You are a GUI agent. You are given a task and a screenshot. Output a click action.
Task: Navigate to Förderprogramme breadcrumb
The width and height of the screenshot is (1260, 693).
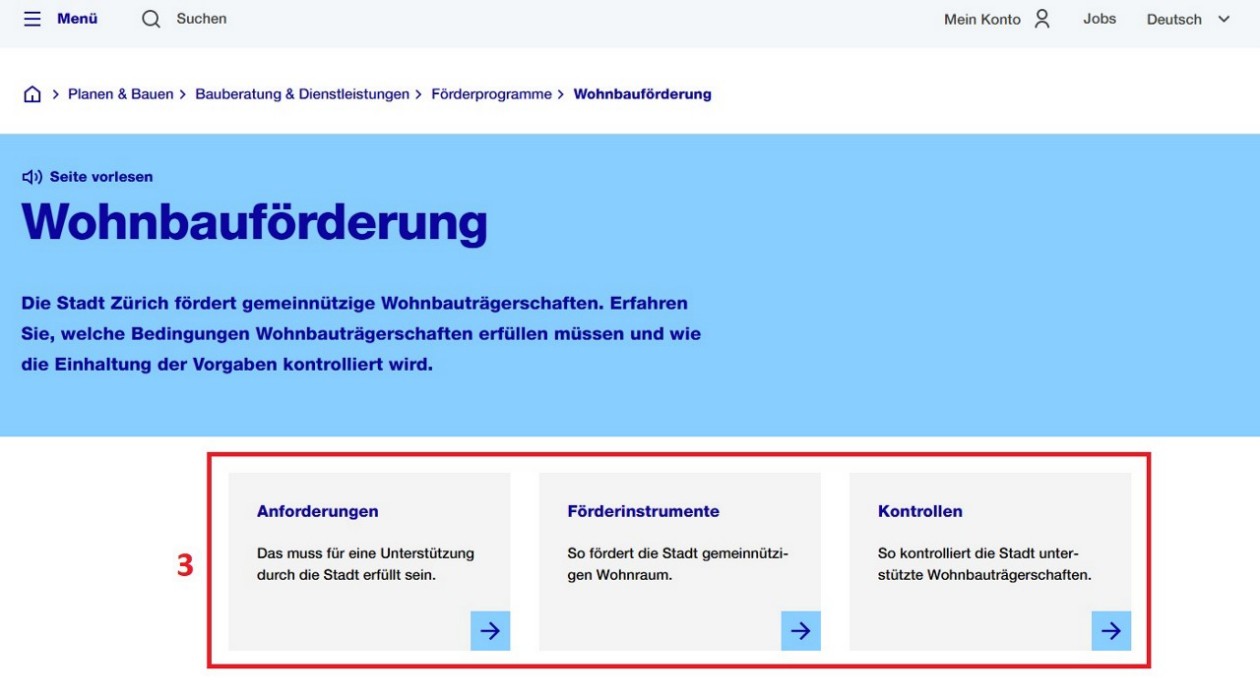point(491,95)
